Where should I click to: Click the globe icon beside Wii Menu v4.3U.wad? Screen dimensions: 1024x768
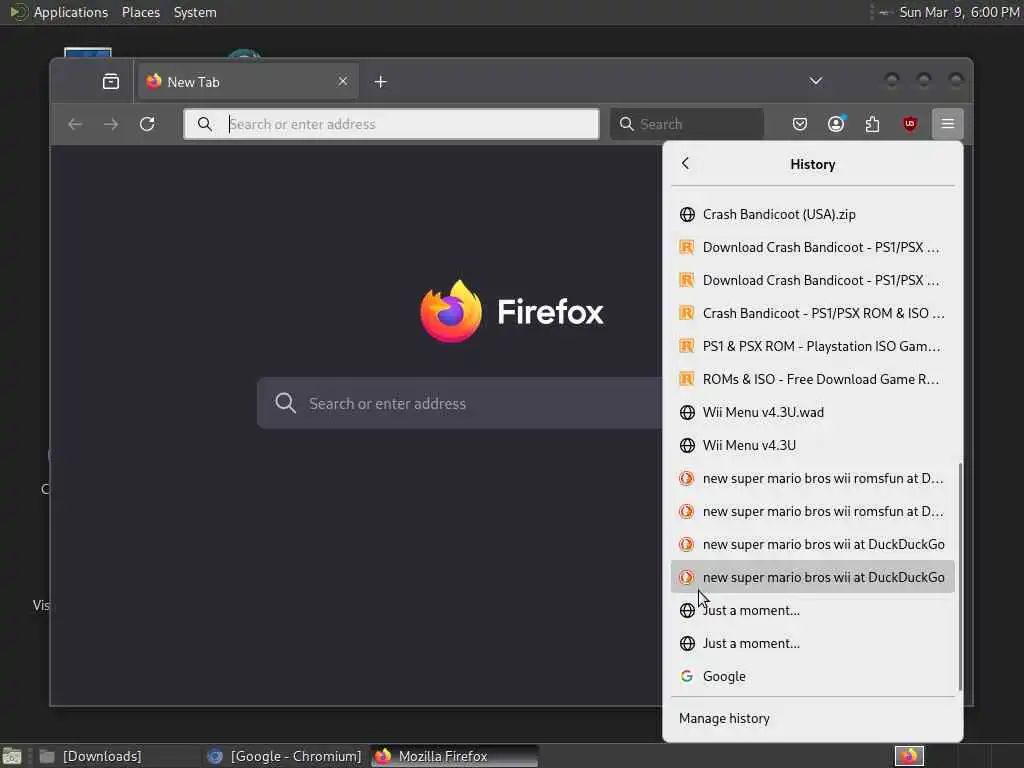(686, 413)
